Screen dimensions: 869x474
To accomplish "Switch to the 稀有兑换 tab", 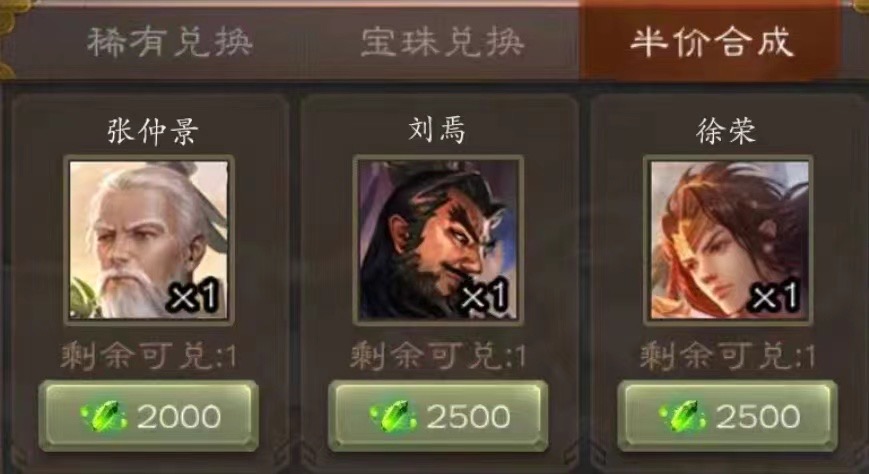I will pyautogui.click(x=170, y=42).
